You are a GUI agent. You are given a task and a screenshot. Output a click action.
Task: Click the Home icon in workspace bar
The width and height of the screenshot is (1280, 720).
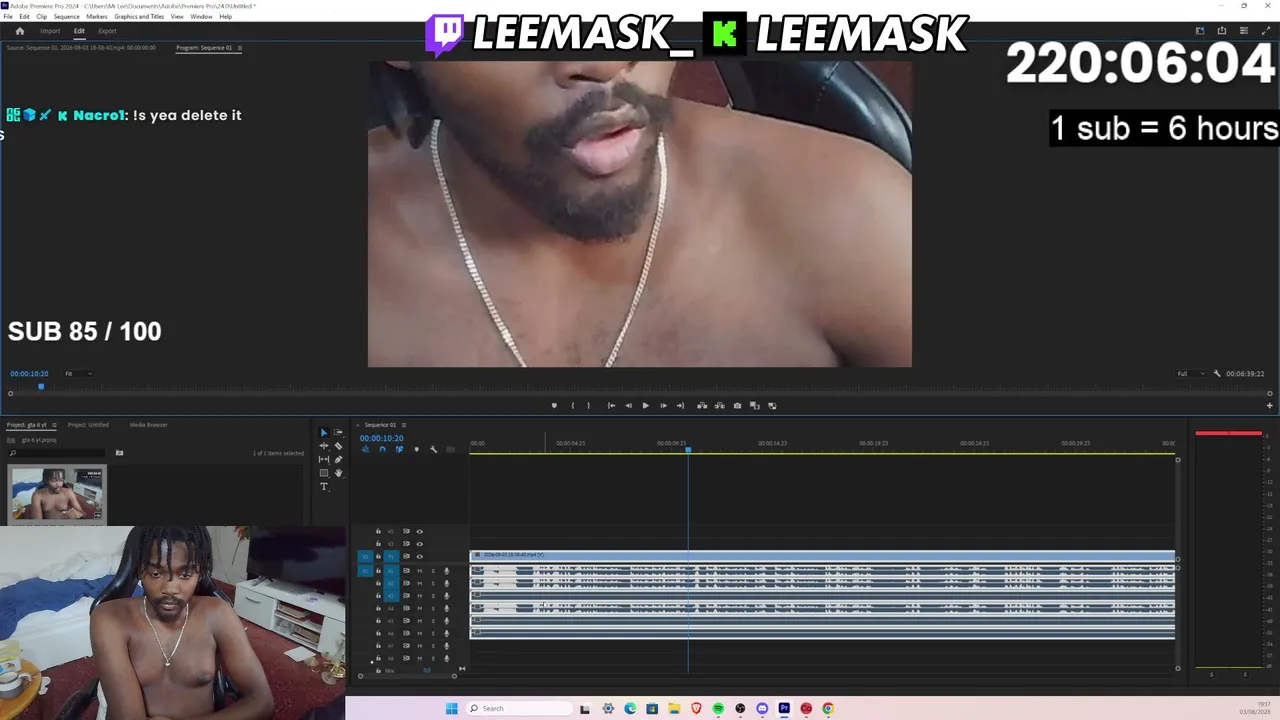click(19, 31)
